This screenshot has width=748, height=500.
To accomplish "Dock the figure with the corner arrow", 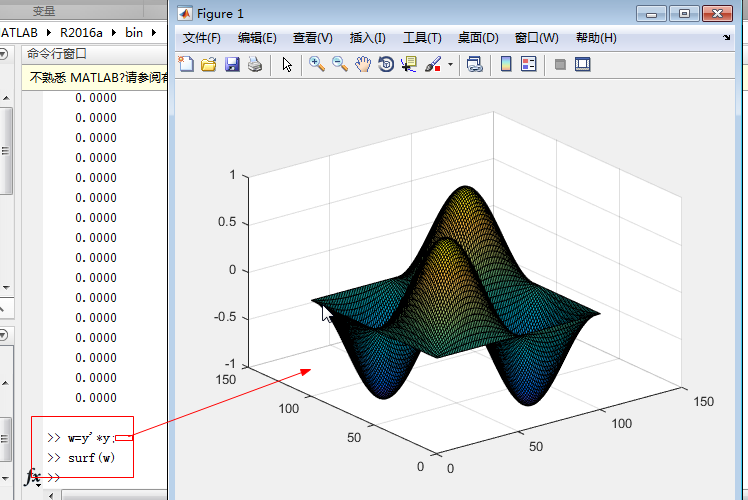I will click(x=727, y=37).
